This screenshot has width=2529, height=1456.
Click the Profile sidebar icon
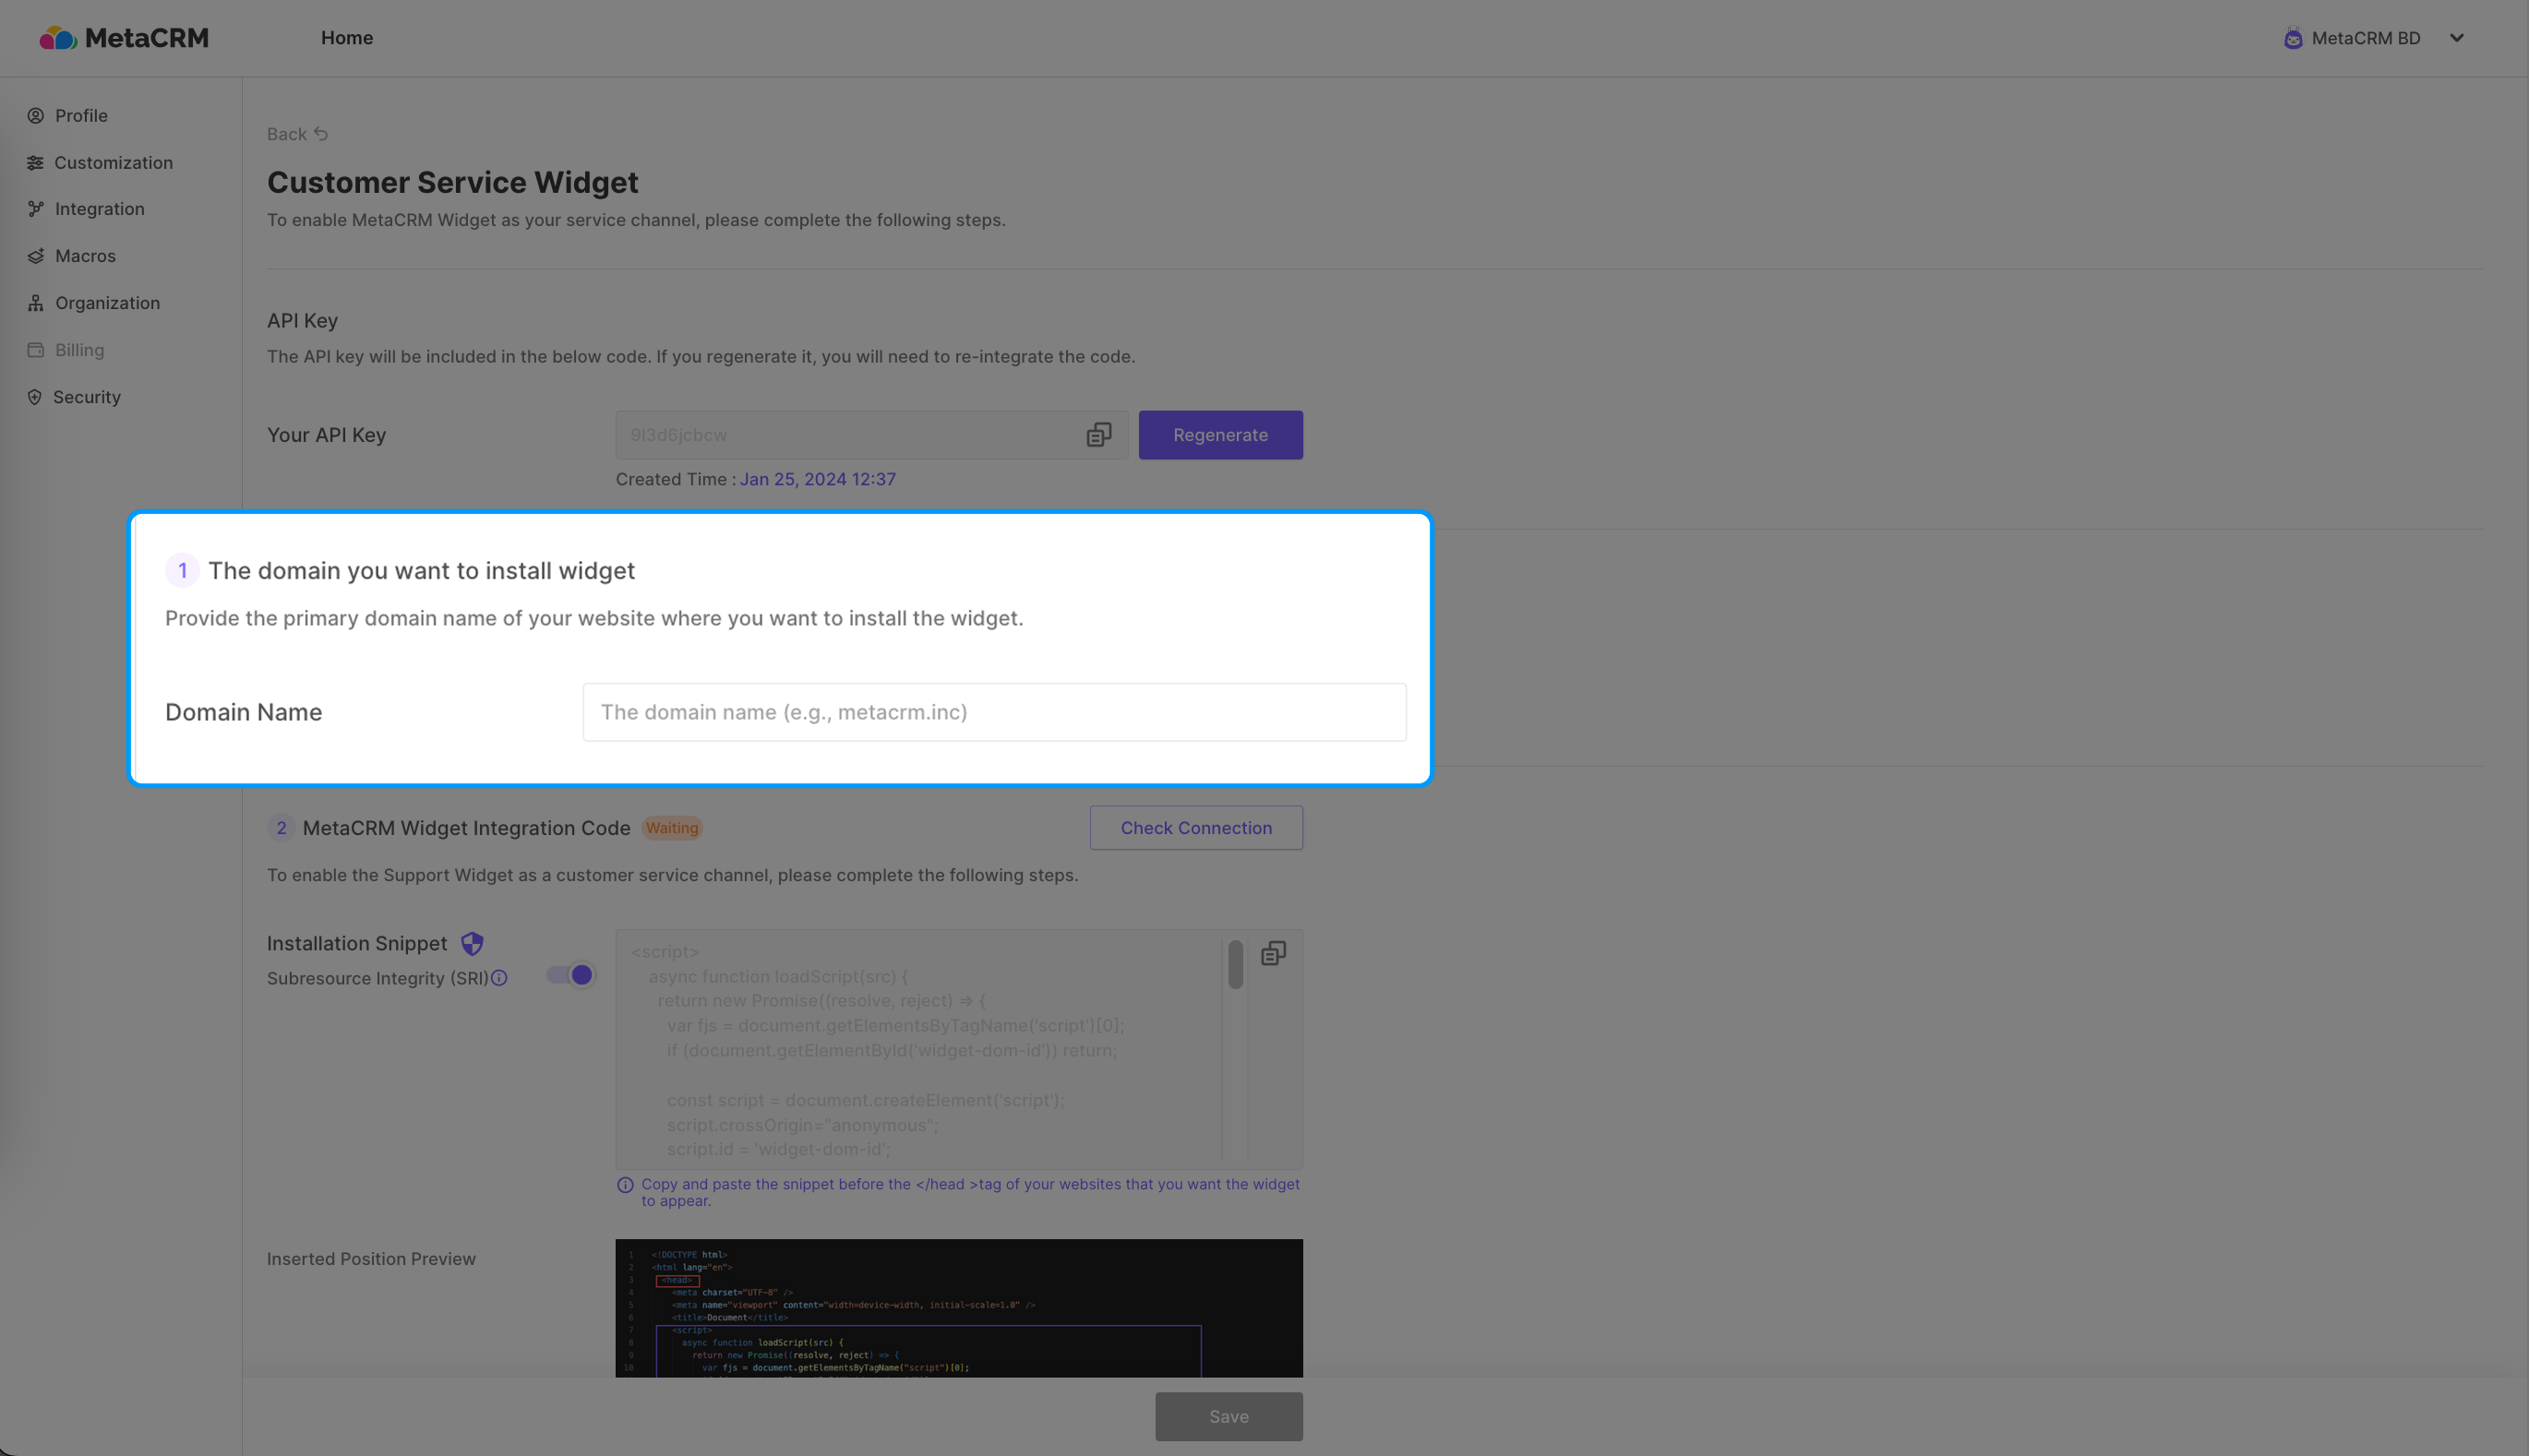pyautogui.click(x=36, y=116)
